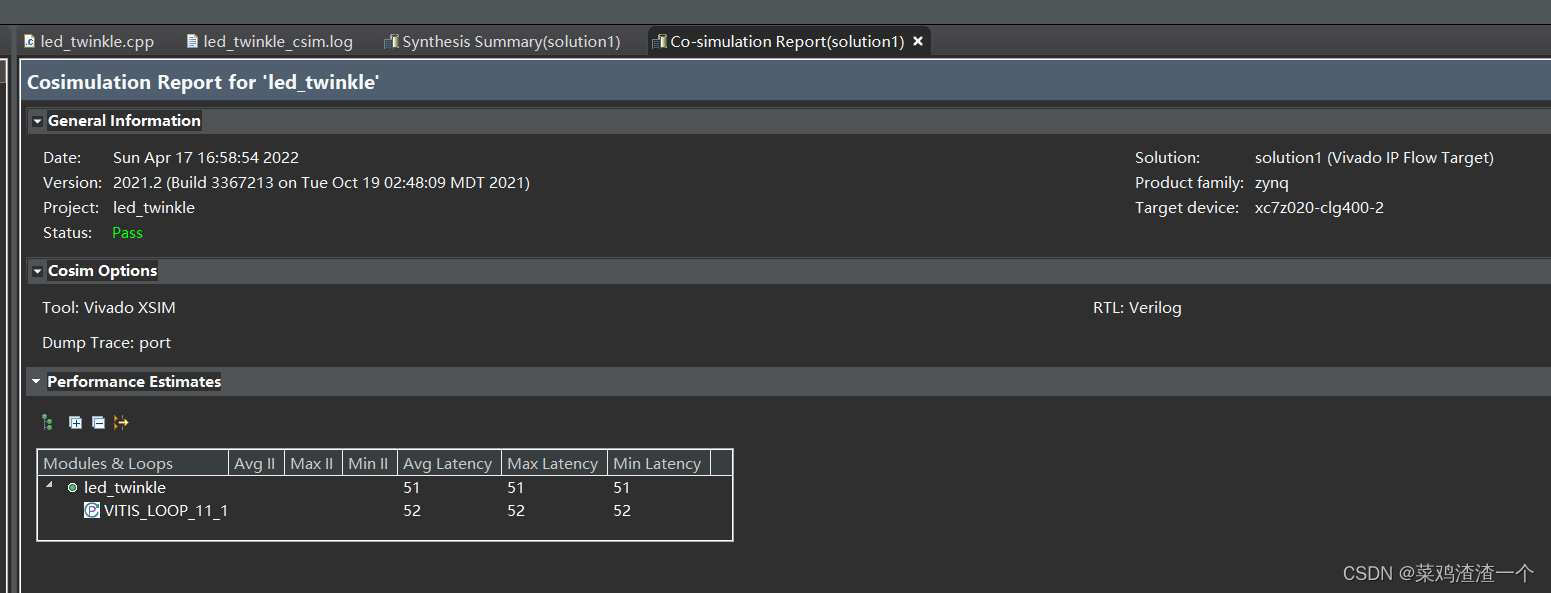Click the General Information section title
The height and width of the screenshot is (593, 1551).
124,121
